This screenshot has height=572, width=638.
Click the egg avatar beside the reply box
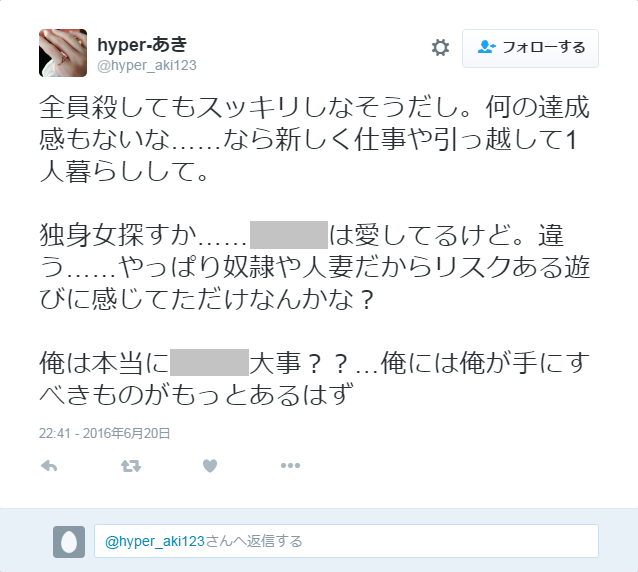(69, 541)
